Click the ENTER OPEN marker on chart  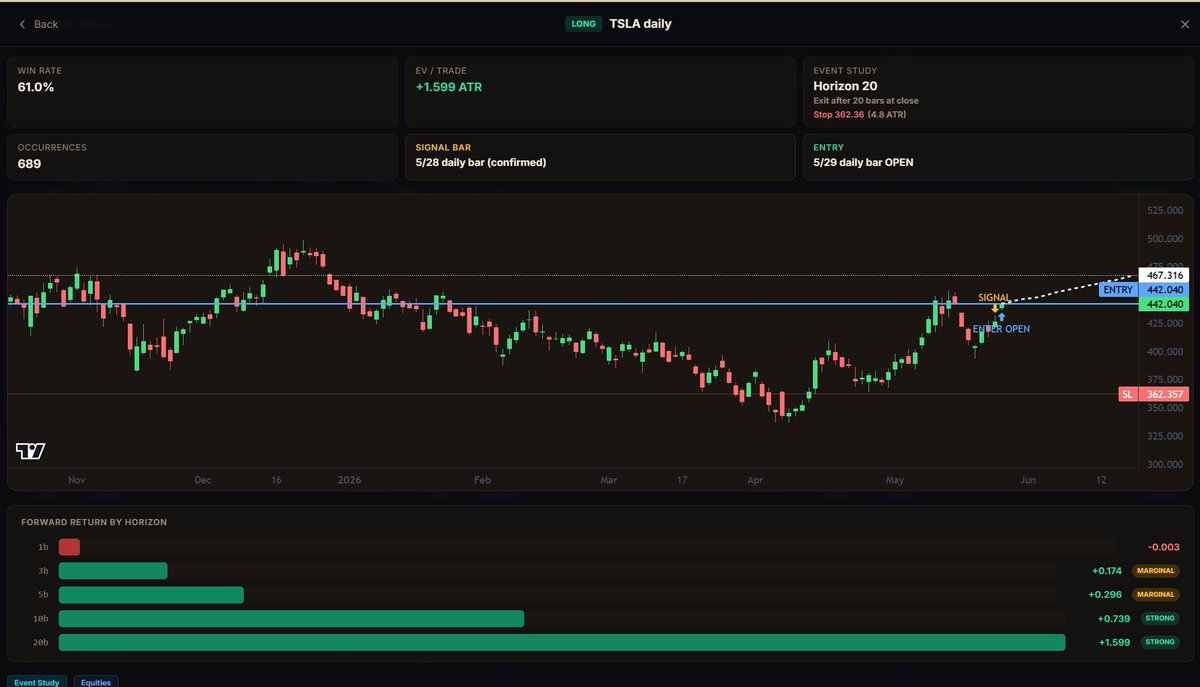1001,328
